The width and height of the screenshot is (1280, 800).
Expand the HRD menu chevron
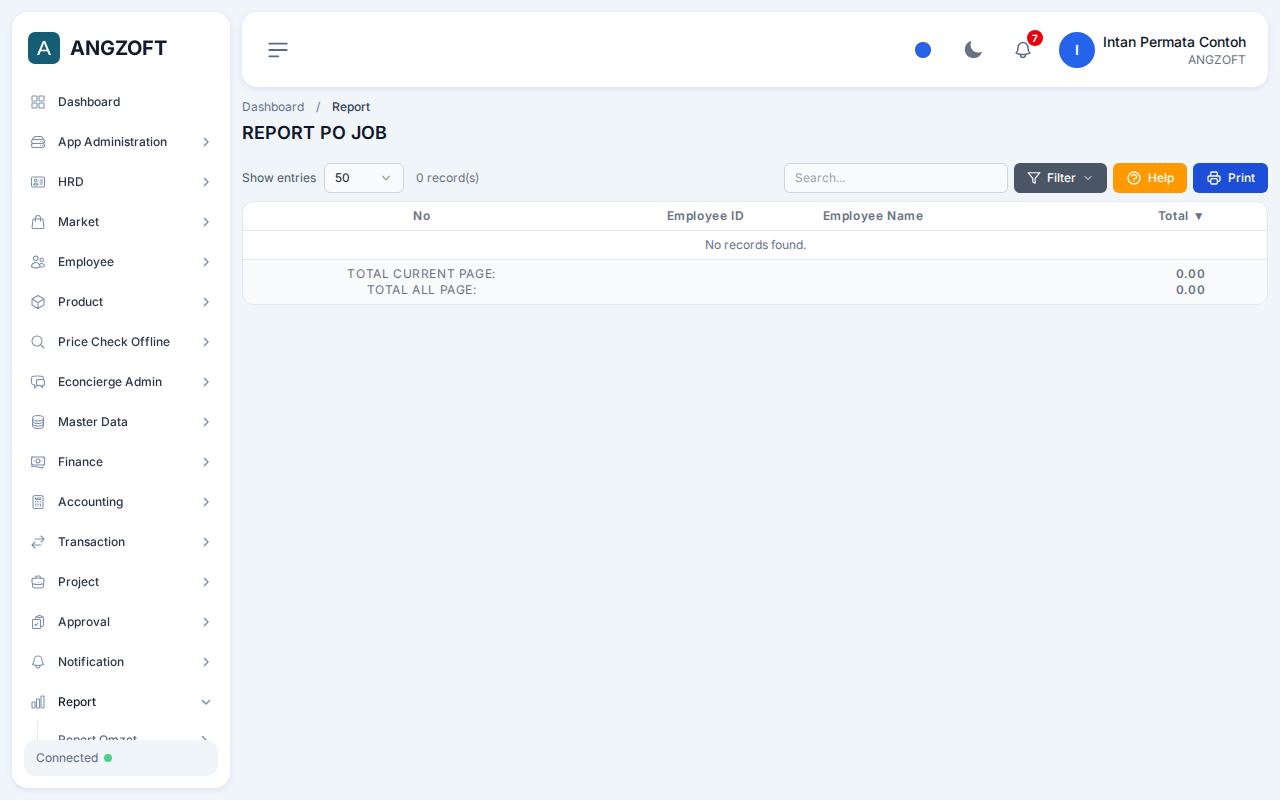pyautogui.click(x=206, y=182)
